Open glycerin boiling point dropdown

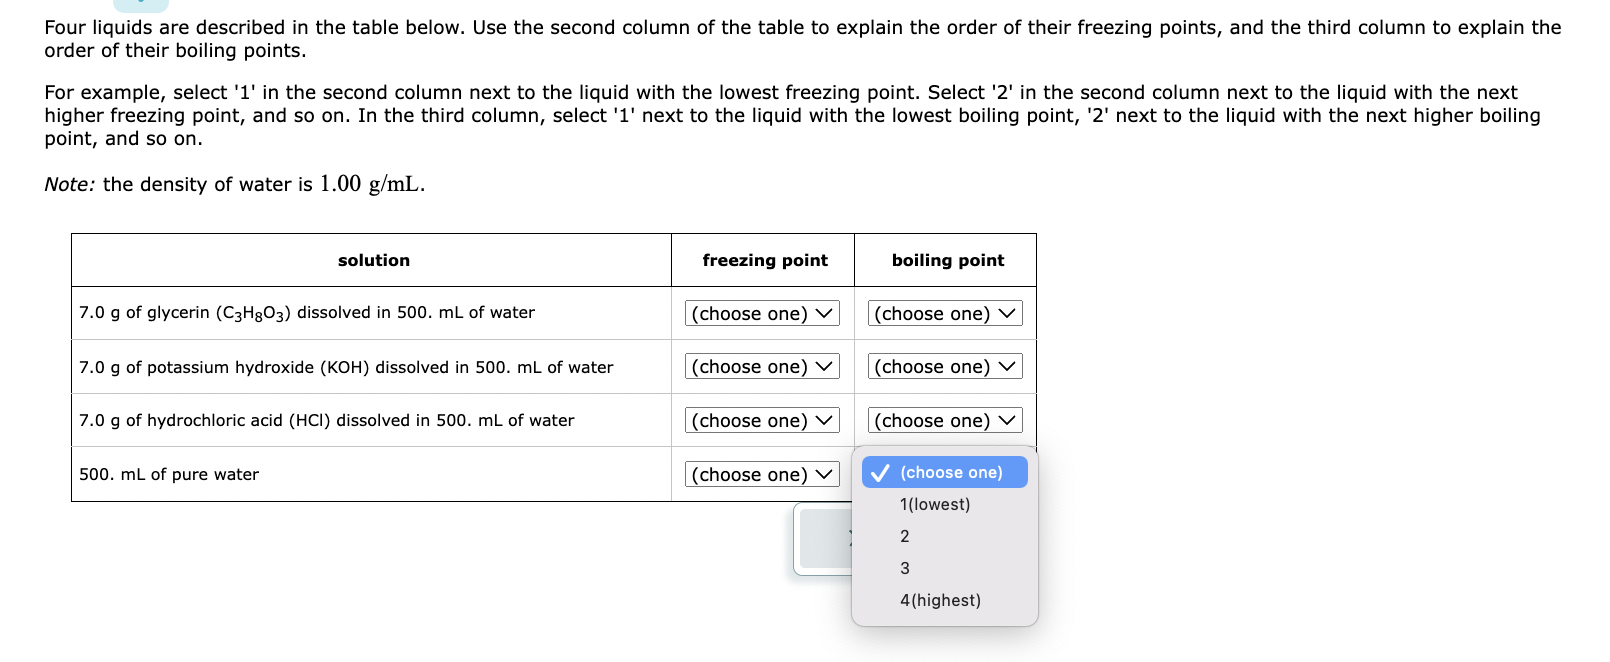click(945, 313)
